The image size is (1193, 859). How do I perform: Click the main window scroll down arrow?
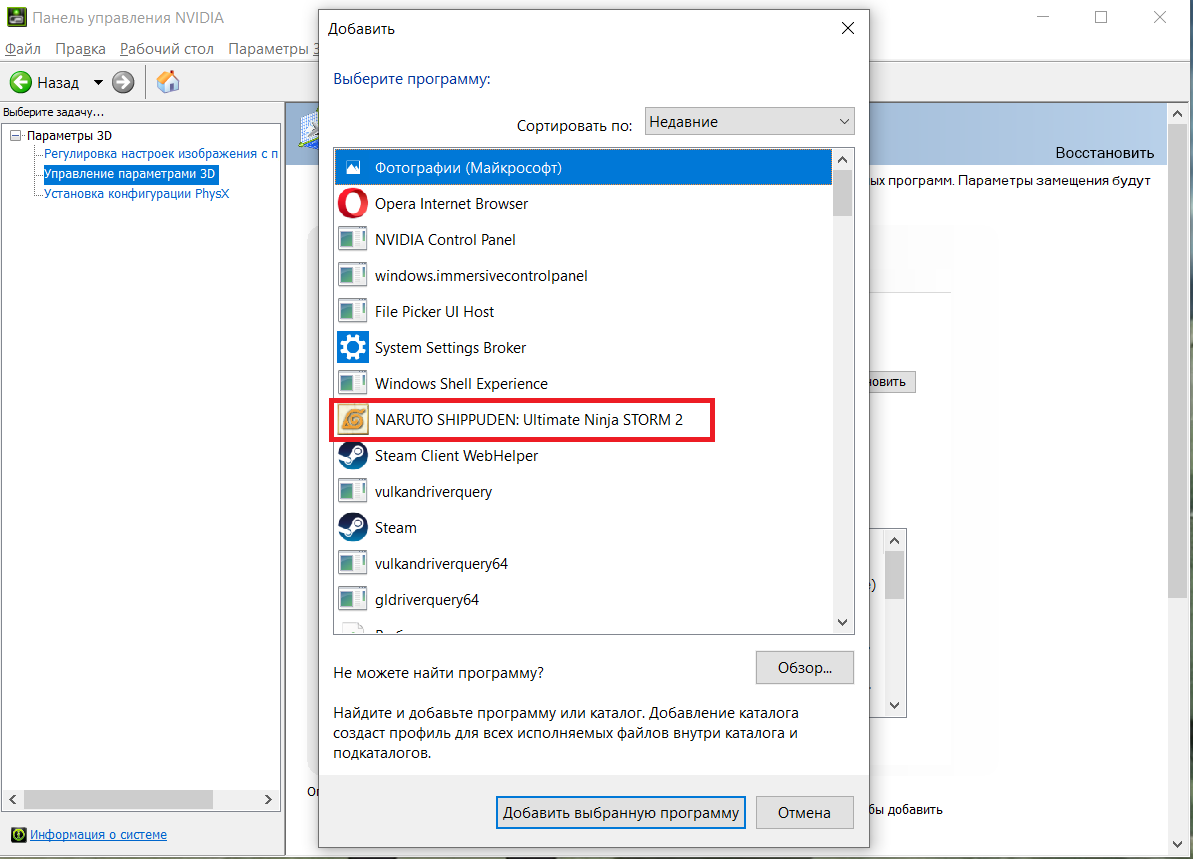coord(1178,845)
